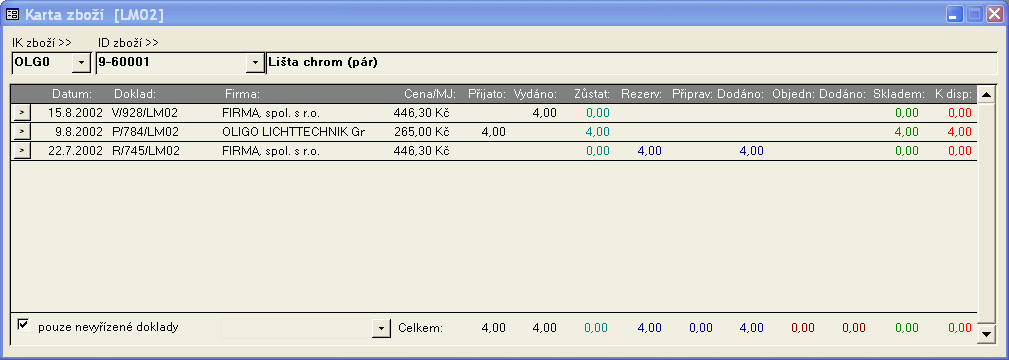The image size is (1009, 360).
Task: Select document R/745/LM02 cell
Action: (x=145, y=151)
